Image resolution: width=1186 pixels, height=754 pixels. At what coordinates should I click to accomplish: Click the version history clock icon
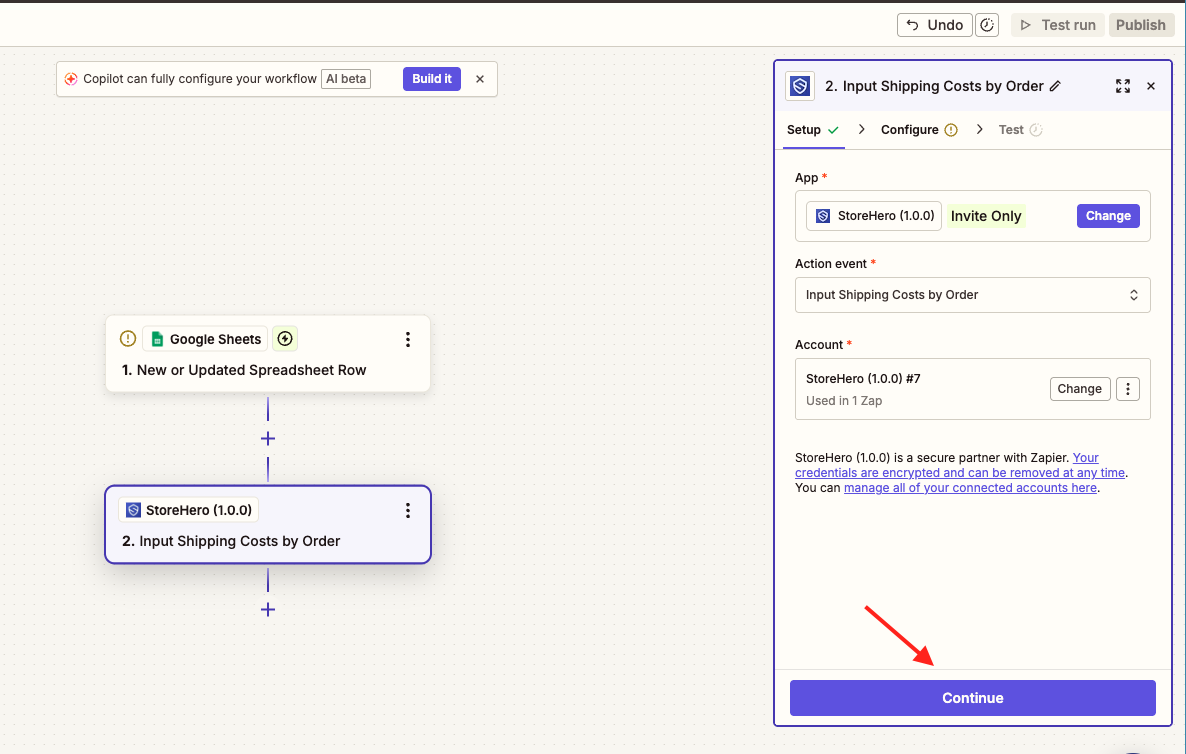pyautogui.click(x=986, y=25)
